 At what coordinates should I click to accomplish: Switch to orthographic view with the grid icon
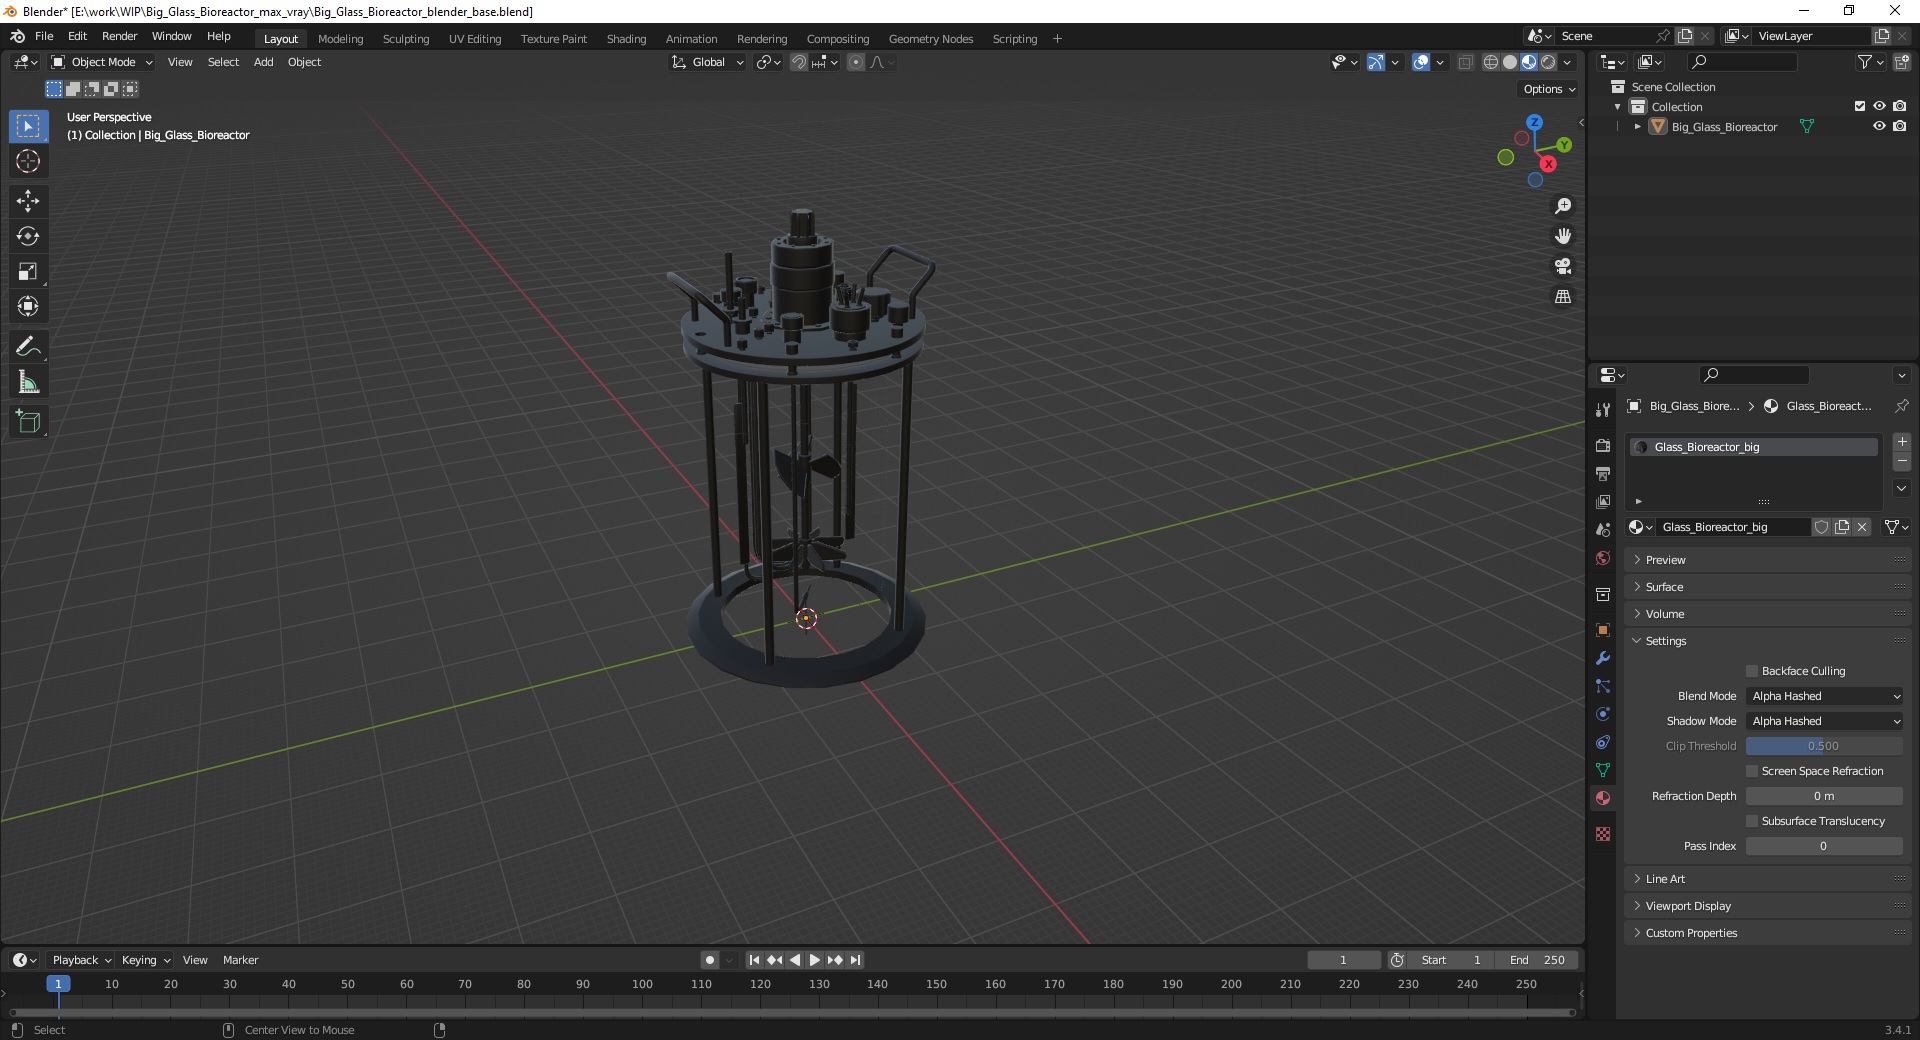click(1563, 296)
